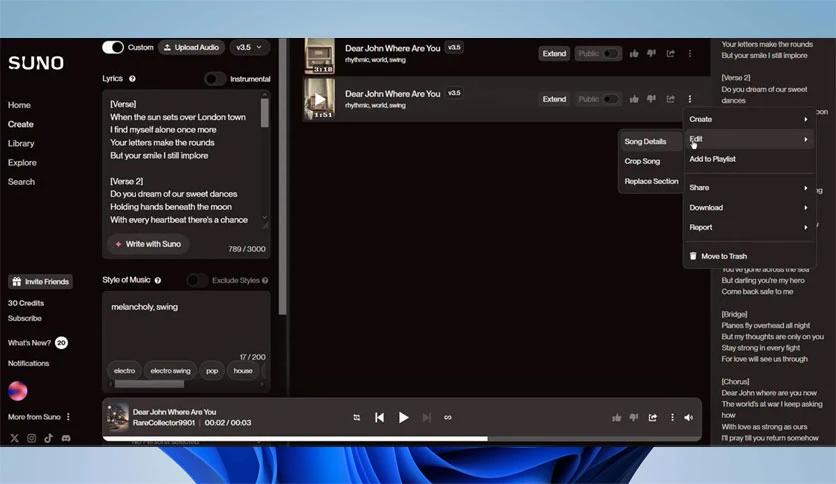Viewport: 836px width, 484px height.
Task: Extend the 1:51 Dear John song
Action: [554, 99]
